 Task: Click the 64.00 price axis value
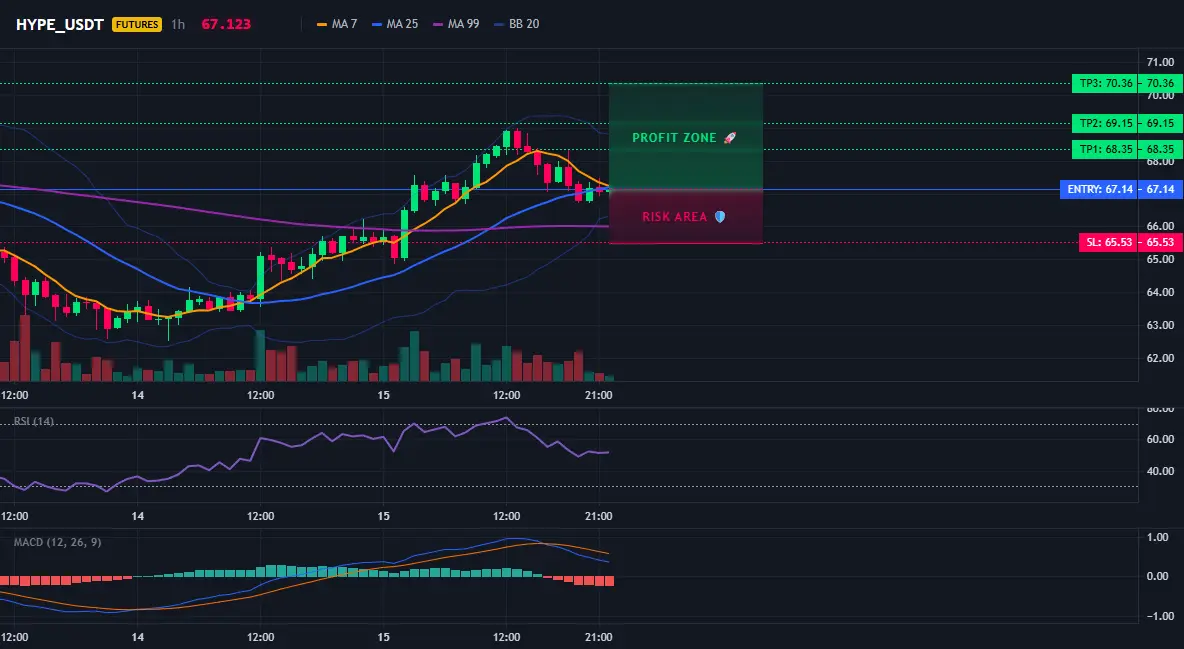(1161, 292)
